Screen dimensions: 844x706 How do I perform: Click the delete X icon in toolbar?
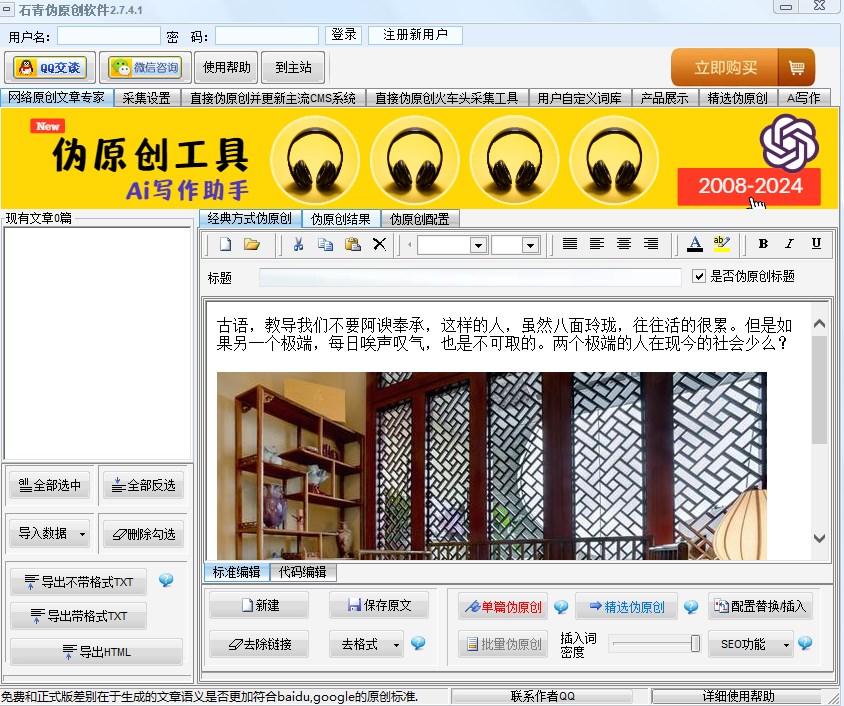pos(379,244)
